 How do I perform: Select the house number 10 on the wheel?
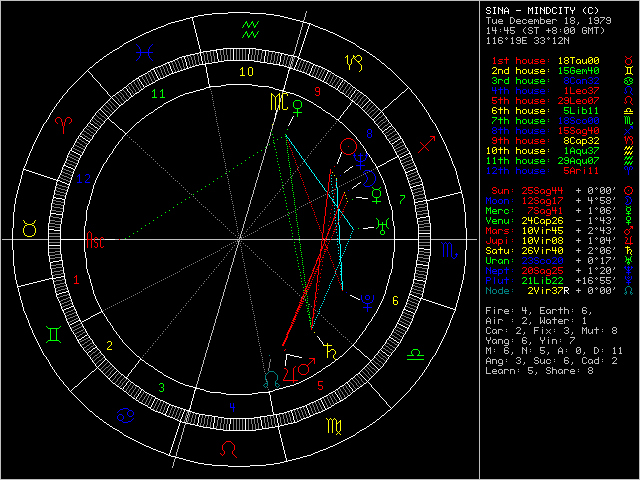[247, 72]
